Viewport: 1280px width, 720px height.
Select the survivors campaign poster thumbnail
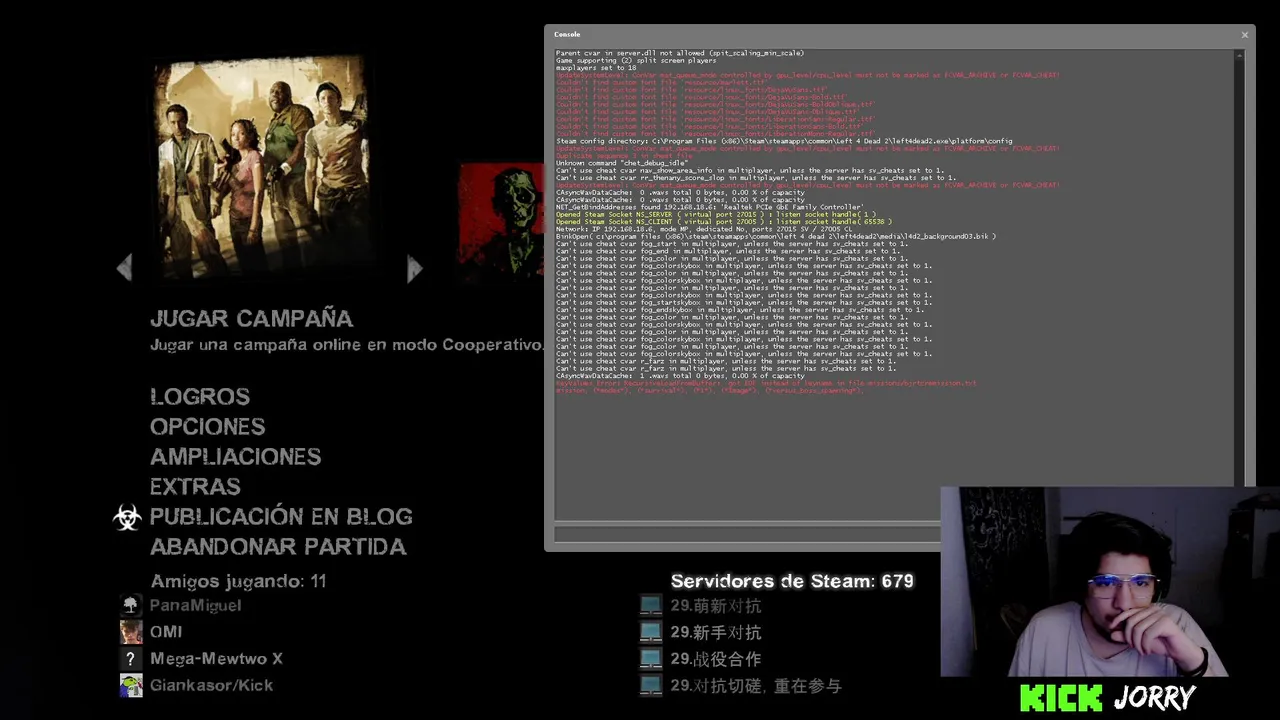click(262, 167)
